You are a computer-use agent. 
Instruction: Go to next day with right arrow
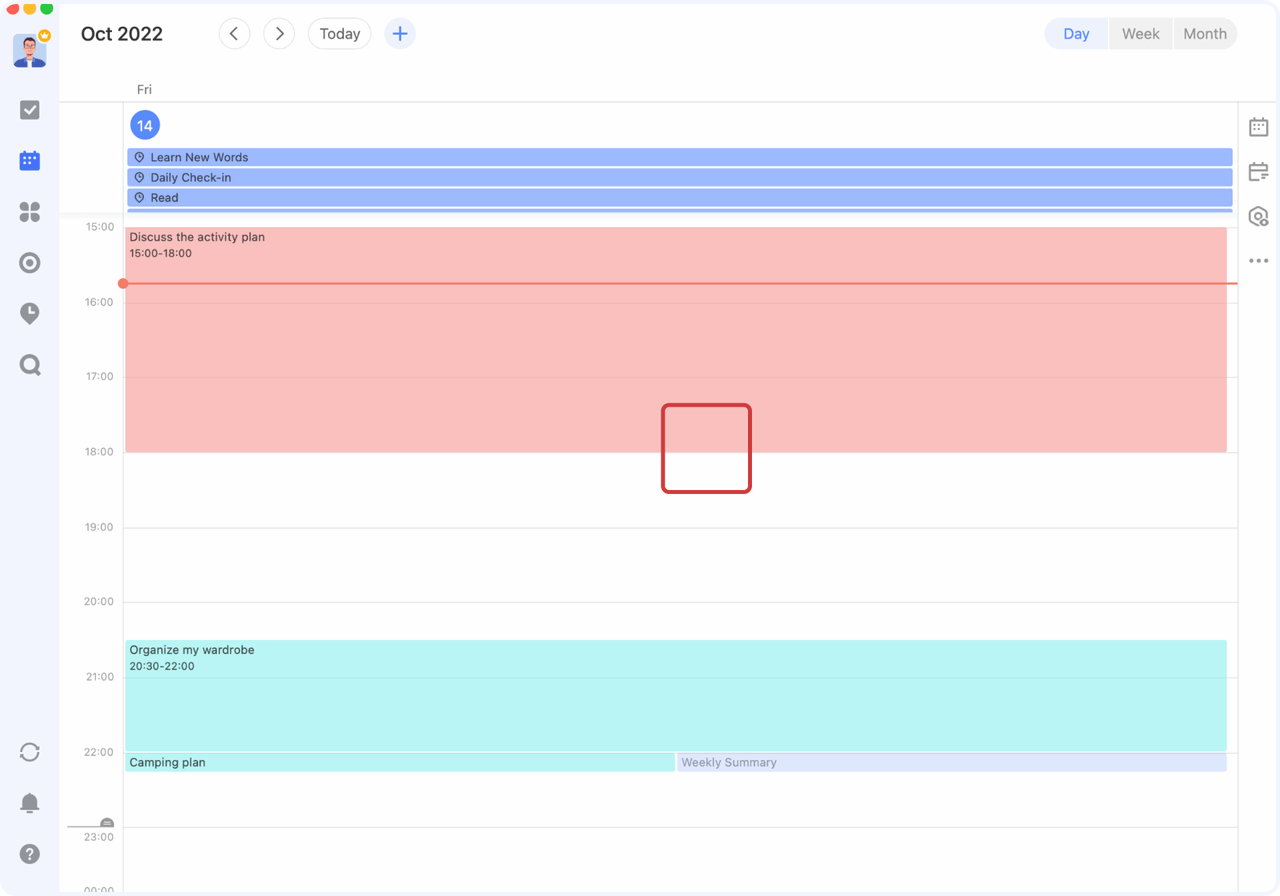[279, 34]
